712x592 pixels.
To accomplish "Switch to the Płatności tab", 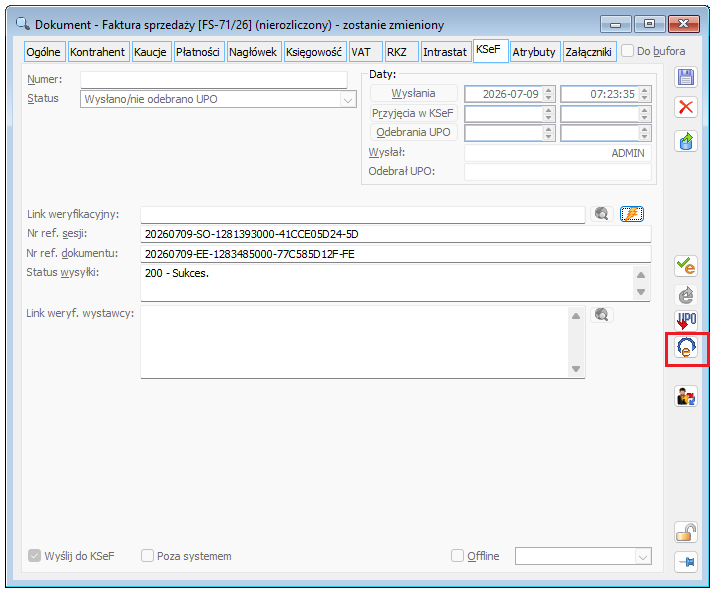I will 198,52.
